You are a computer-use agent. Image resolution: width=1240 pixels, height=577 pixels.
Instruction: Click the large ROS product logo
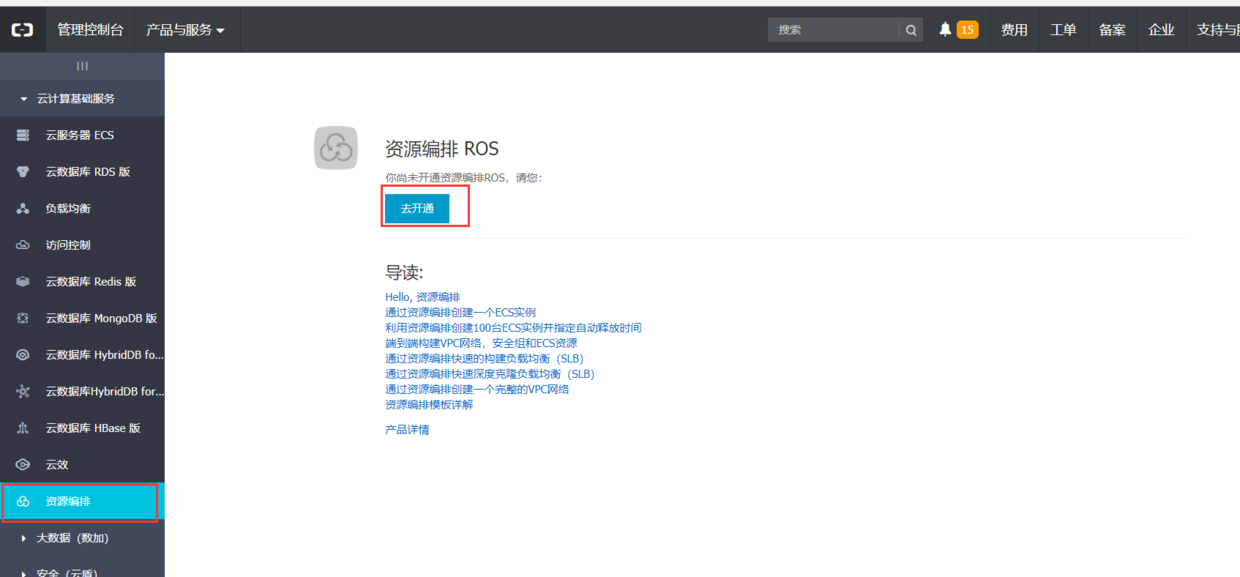(x=336, y=149)
